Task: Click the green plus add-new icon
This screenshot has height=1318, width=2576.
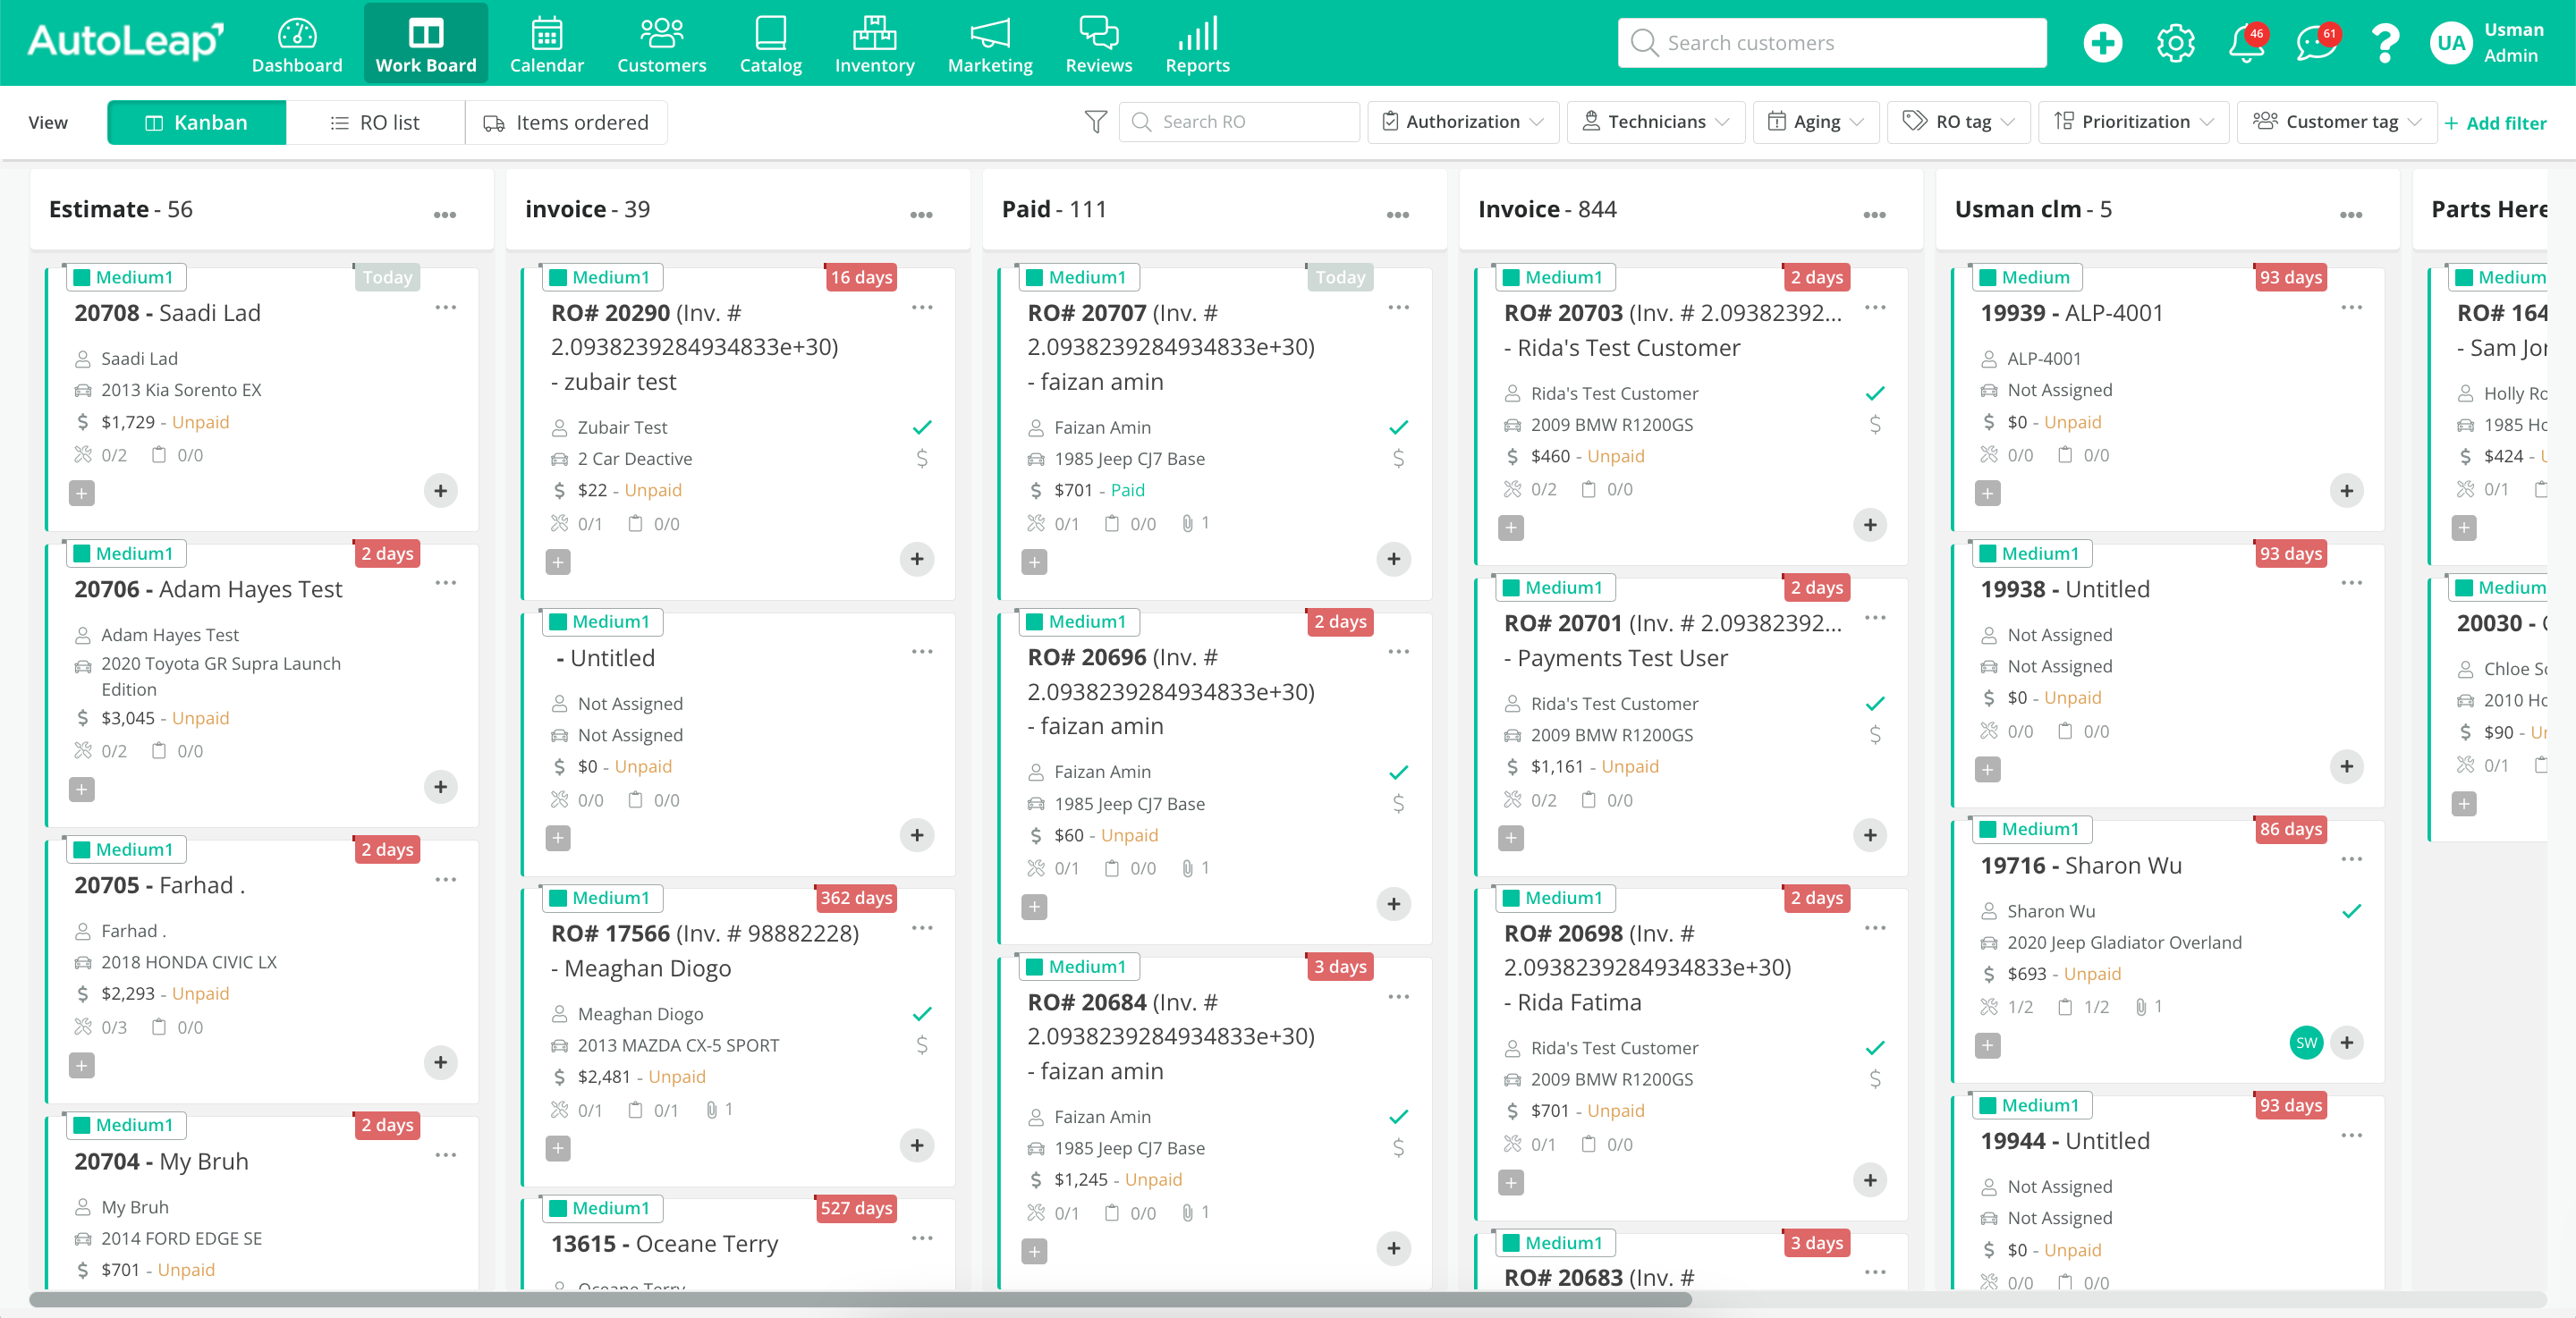Action: point(2102,43)
